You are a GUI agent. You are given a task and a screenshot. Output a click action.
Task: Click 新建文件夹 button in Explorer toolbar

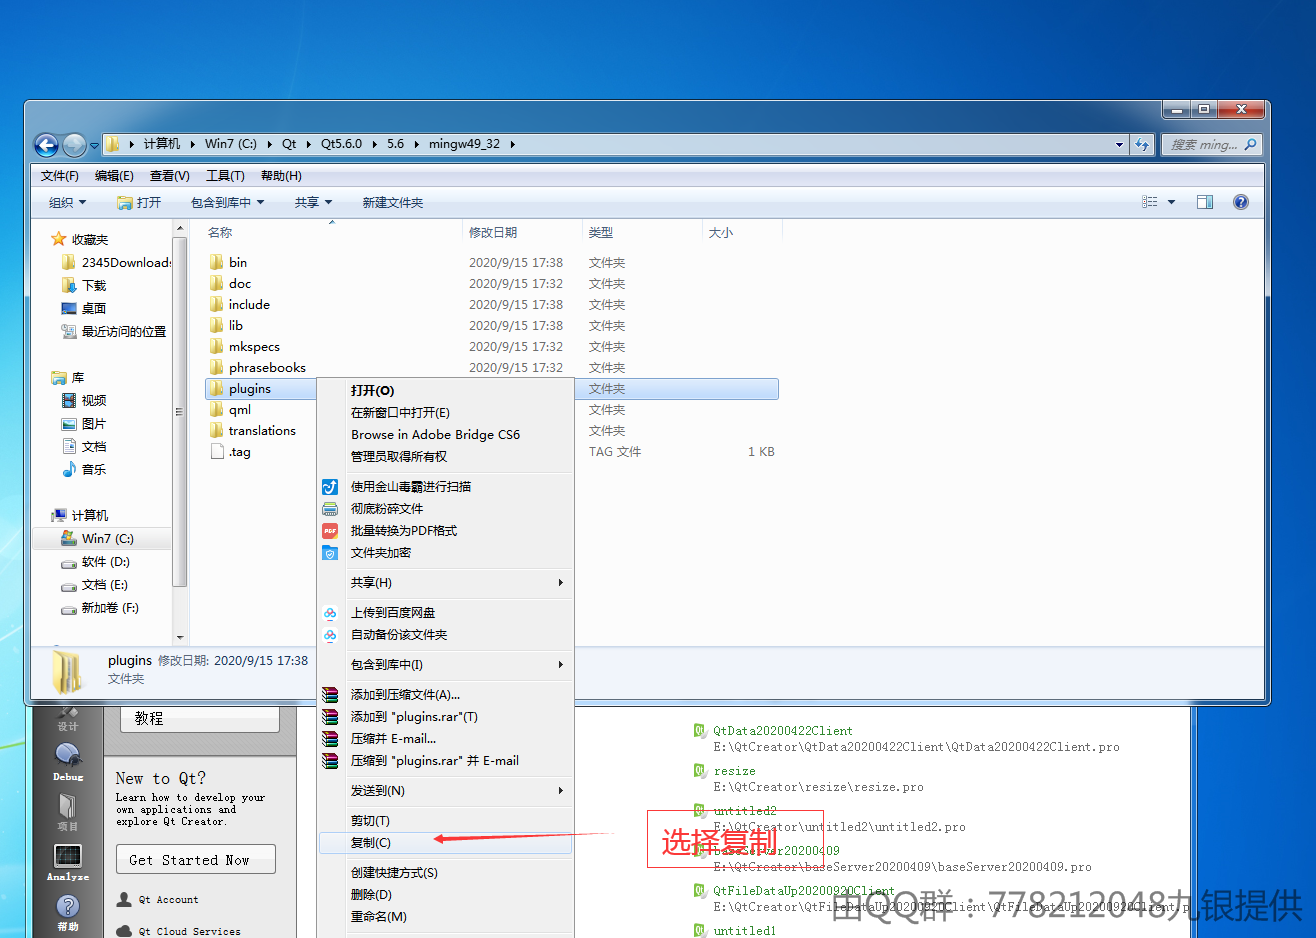[393, 202]
